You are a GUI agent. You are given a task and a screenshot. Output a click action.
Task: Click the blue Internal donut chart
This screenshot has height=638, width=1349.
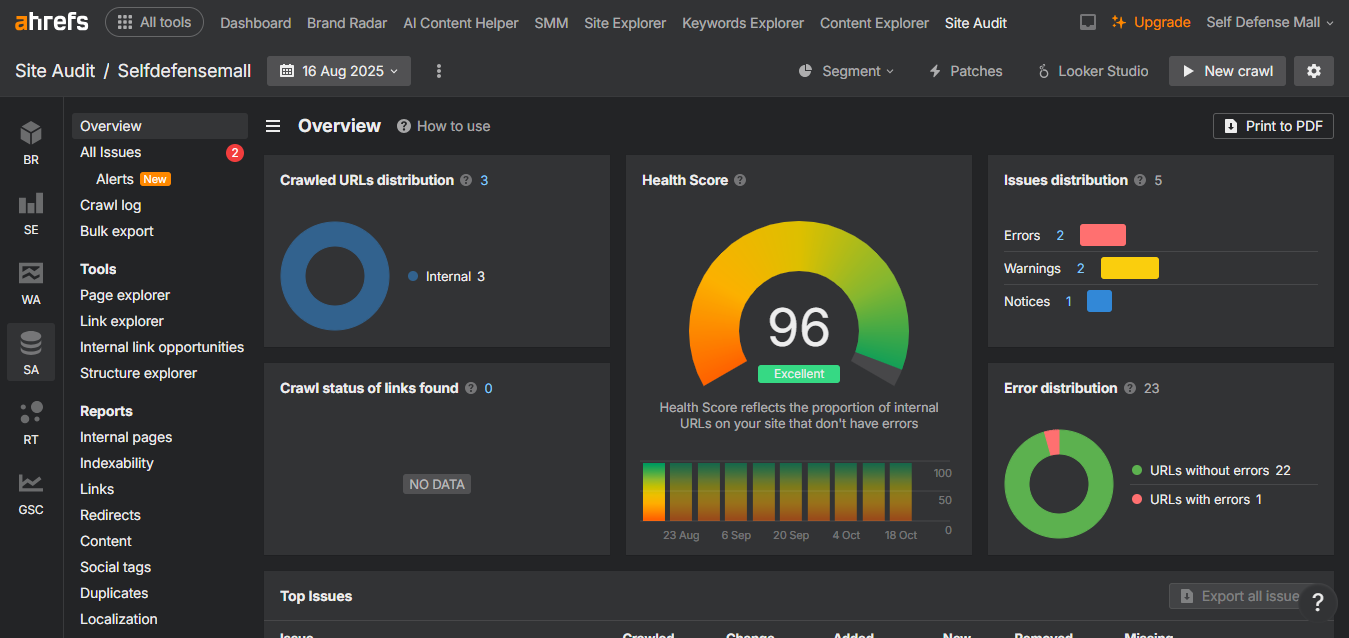coord(334,276)
